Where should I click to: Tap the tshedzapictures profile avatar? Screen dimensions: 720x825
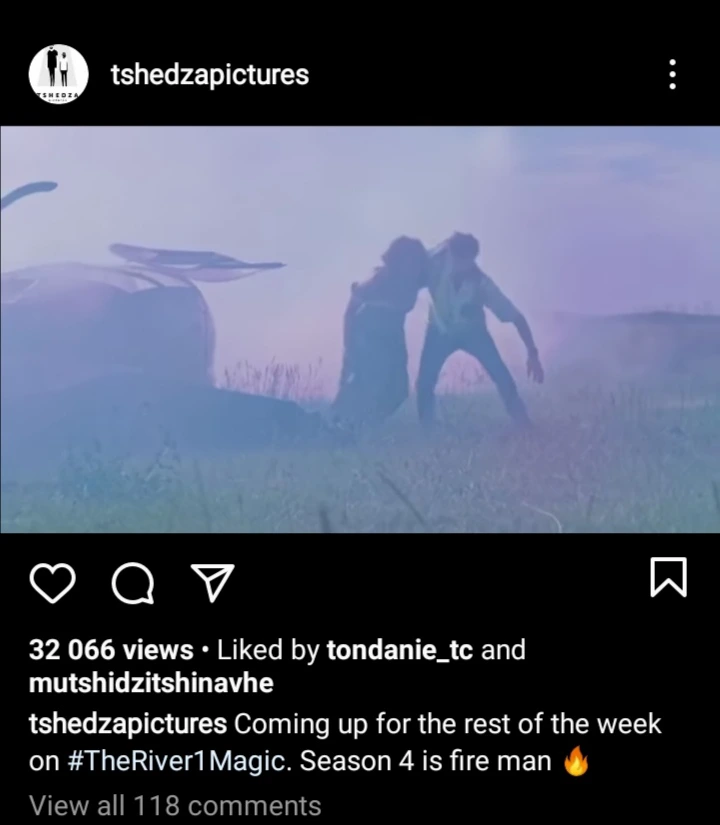(58, 74)
